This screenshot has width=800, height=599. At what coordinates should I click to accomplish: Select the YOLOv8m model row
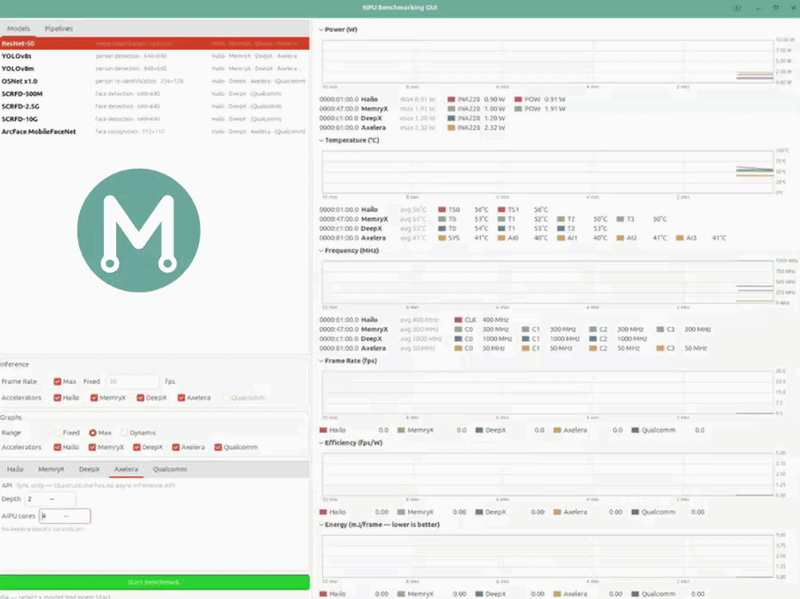point(155,68)
